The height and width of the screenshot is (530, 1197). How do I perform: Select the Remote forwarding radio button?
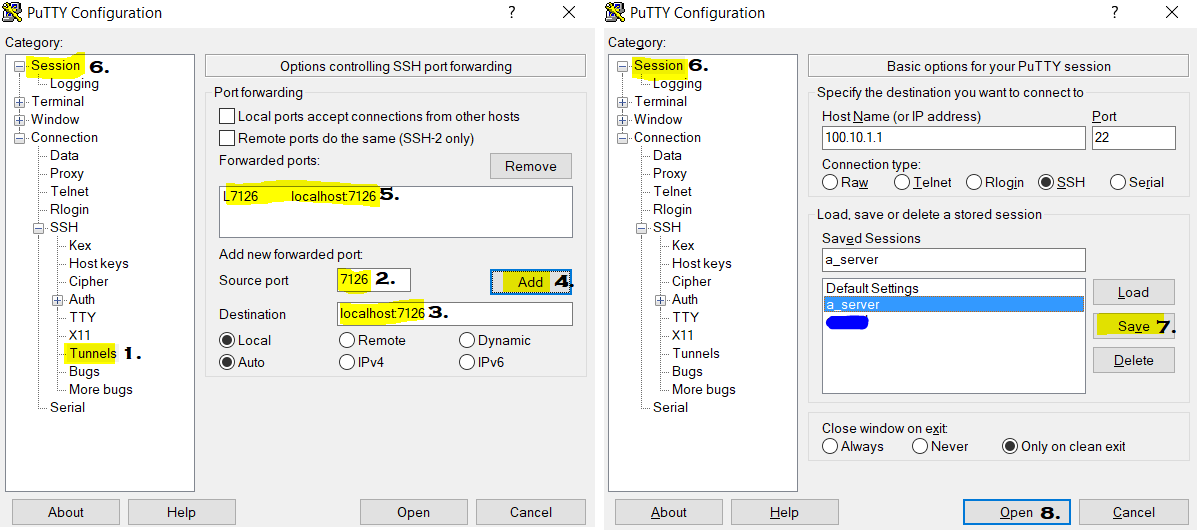tap(347, 340)
